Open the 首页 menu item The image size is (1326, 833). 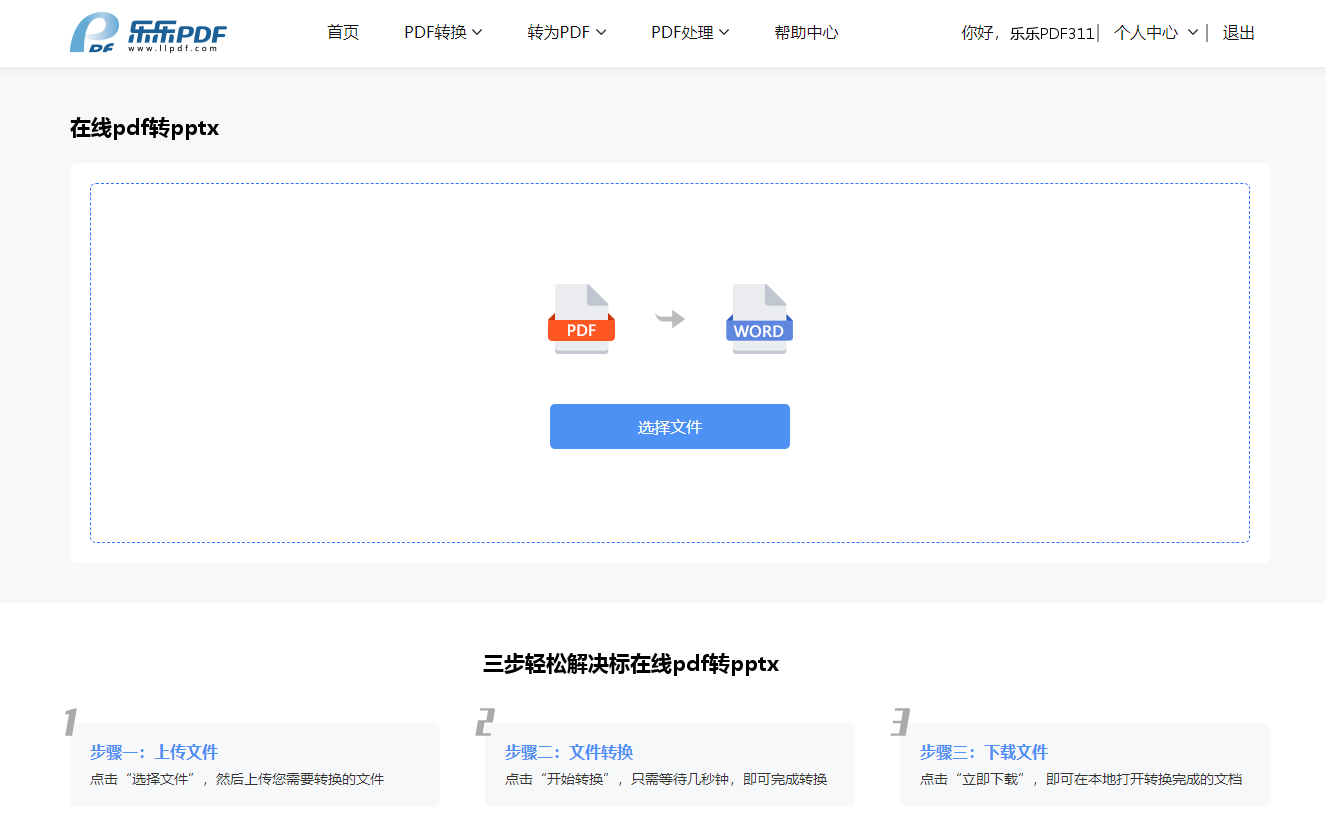click(x=343, y=33)
